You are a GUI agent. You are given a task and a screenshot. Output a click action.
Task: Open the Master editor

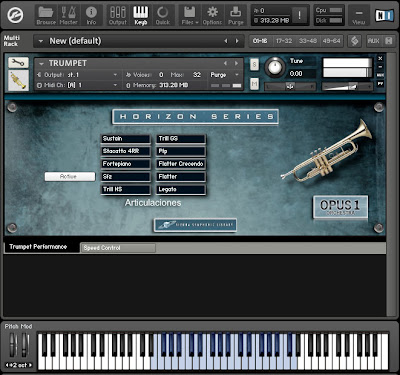(x=68, y=16)
